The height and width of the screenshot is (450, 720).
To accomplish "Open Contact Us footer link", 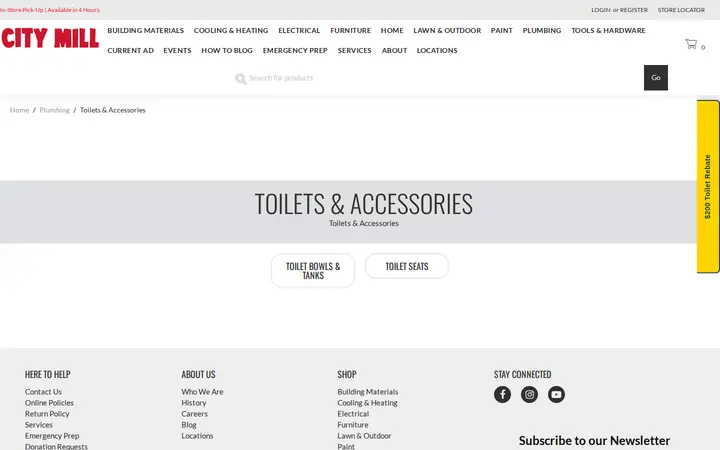I will click(x=43, y=392).
